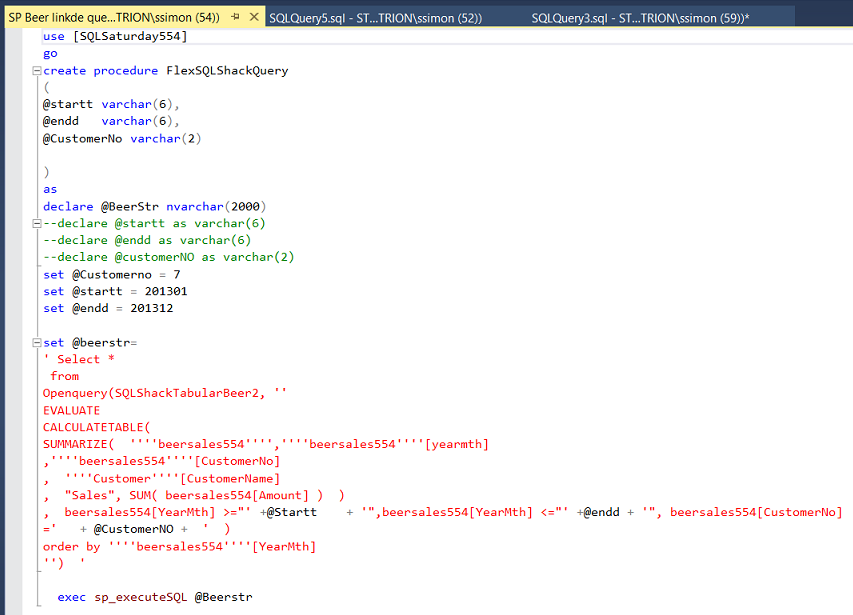The image size is (853, 615).
Task: Click @Startt variable in filter line
Action: pos(292,512)
